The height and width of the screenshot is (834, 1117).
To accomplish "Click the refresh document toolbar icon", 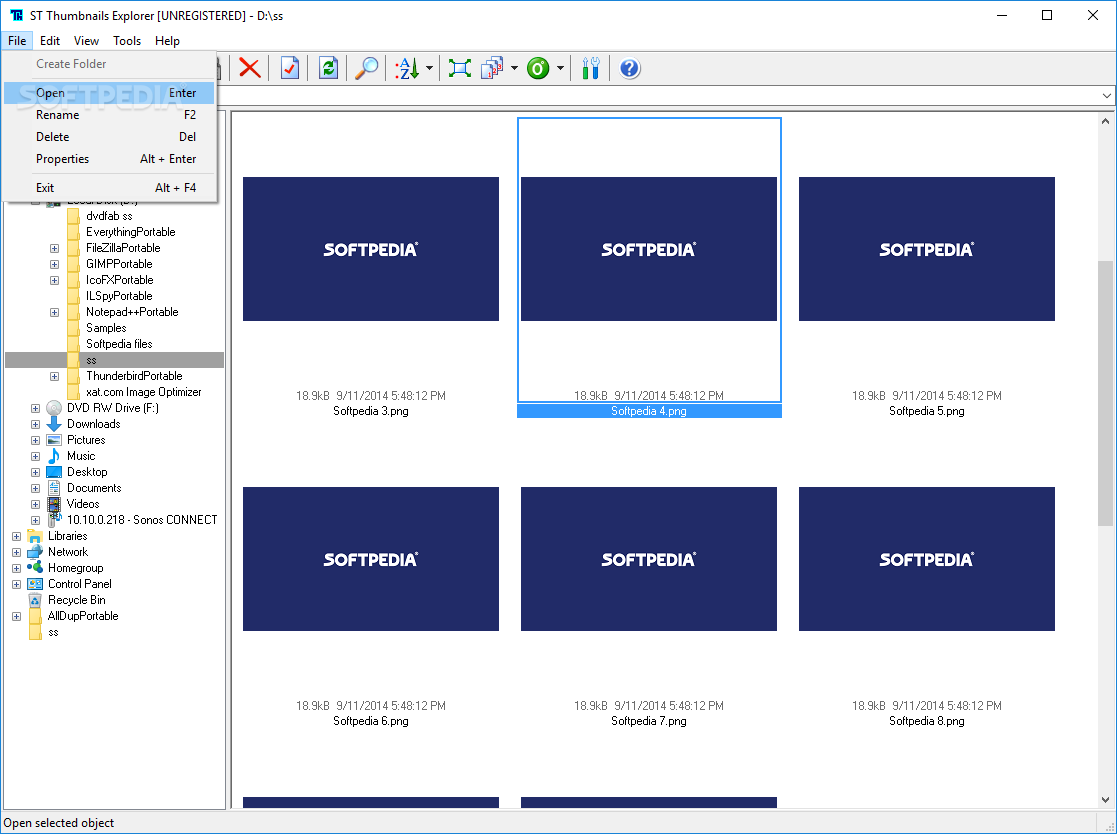I will coord(328,68).
